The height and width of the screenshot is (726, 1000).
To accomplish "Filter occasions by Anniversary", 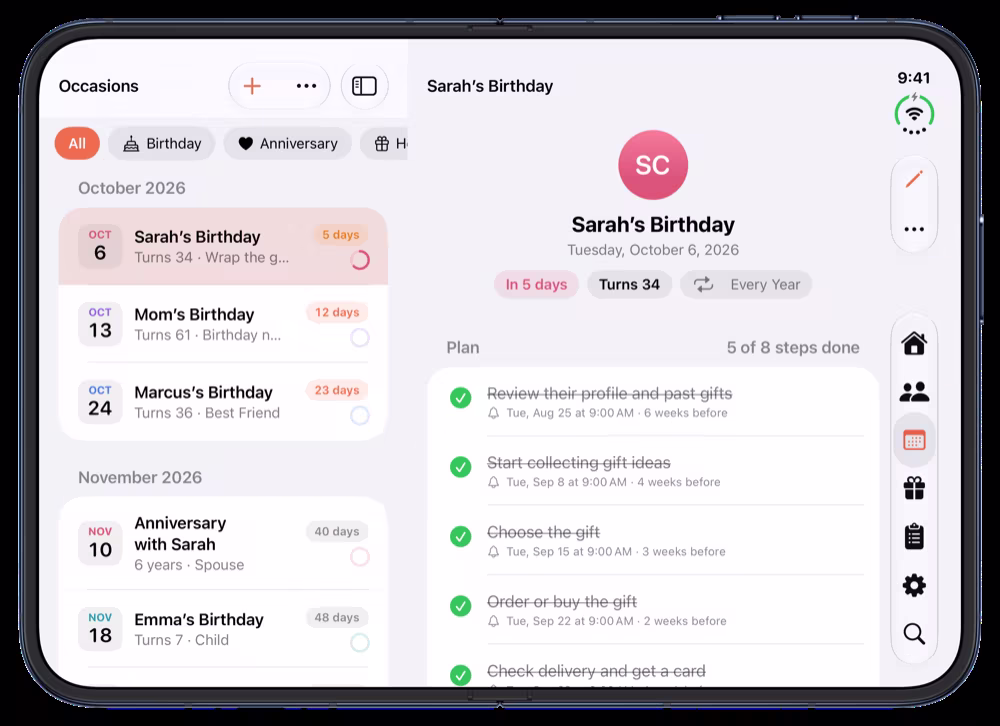I will tap(288, 144).
